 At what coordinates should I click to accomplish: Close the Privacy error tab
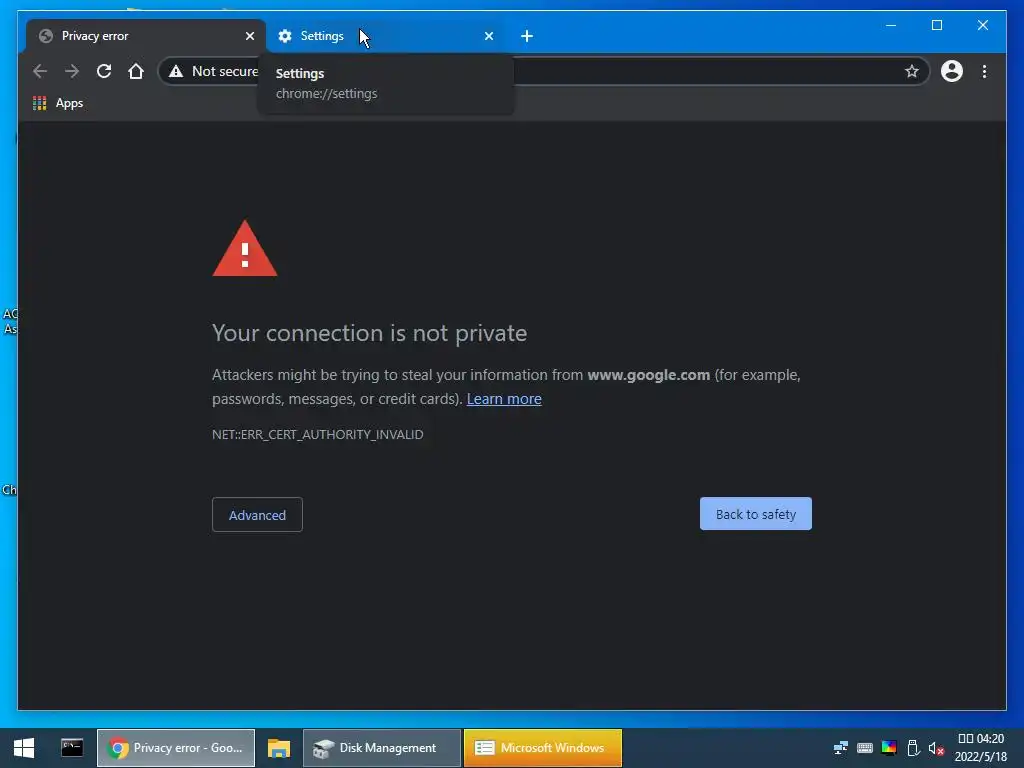pos(249,36)
